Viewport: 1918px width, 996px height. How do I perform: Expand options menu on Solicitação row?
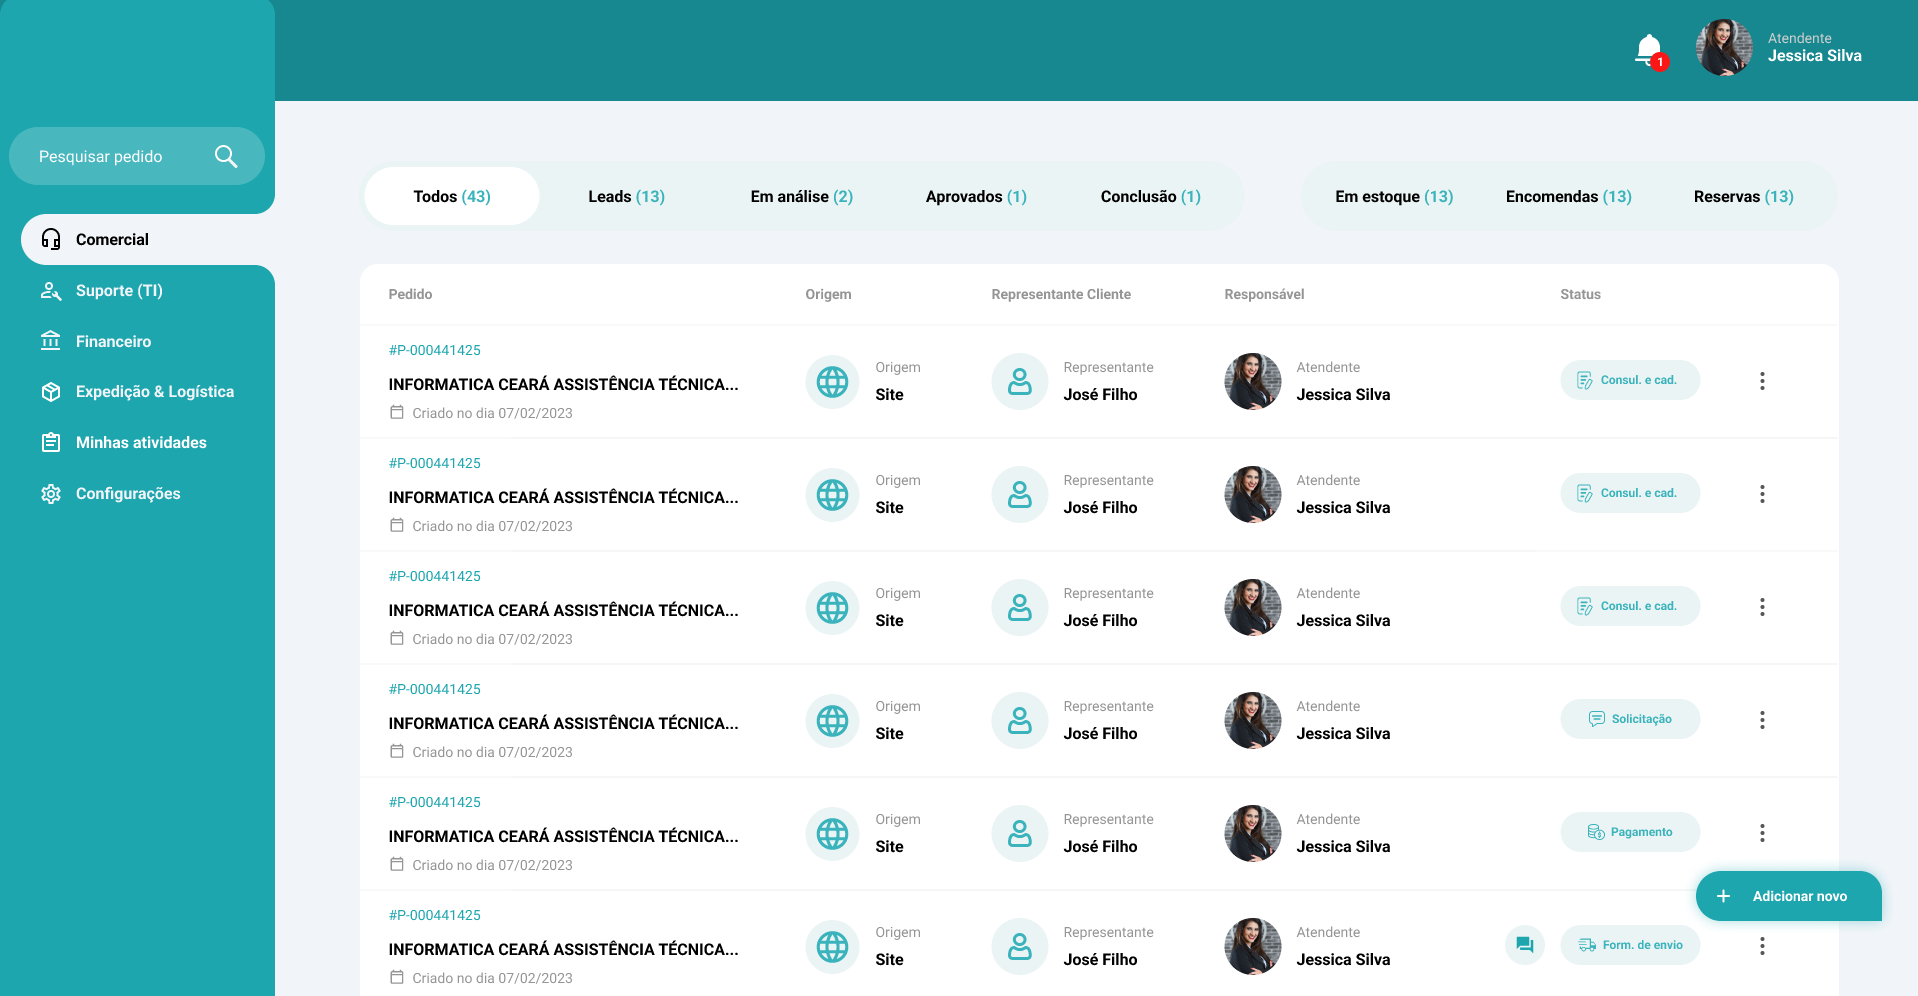point(1762,720)
